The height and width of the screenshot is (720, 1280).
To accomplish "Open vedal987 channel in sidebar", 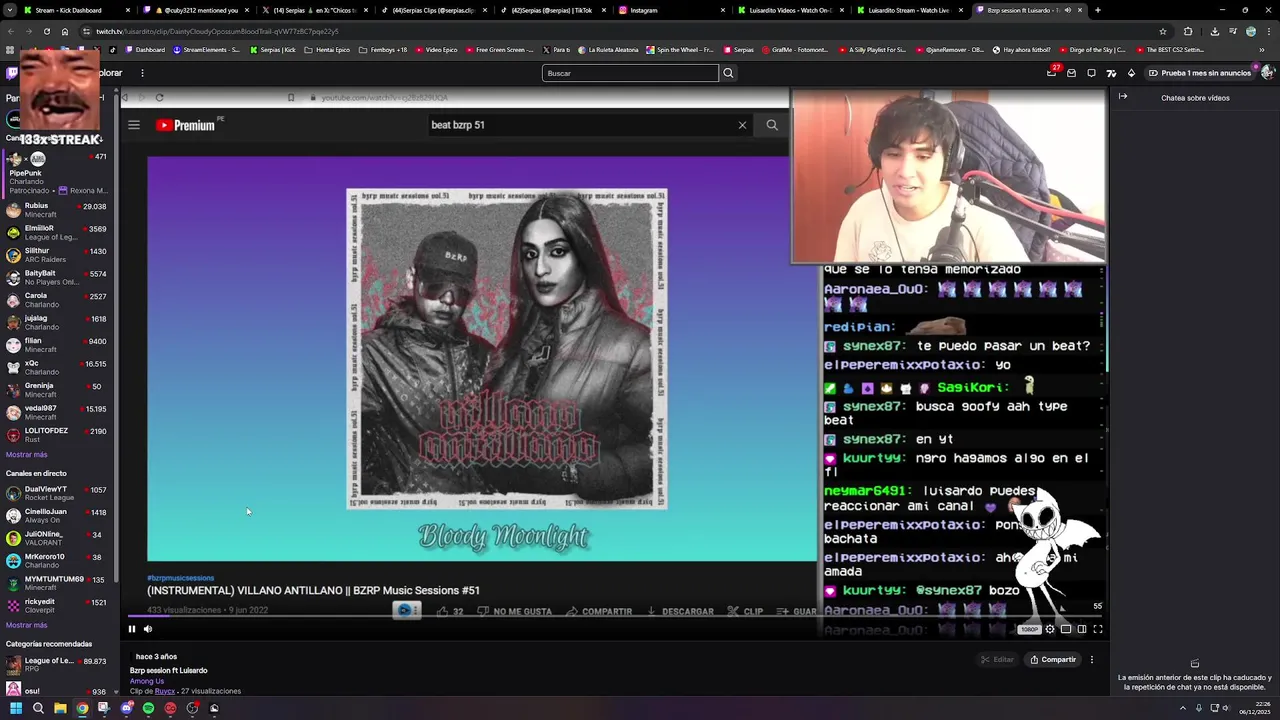I will click(x=58, y=412).
